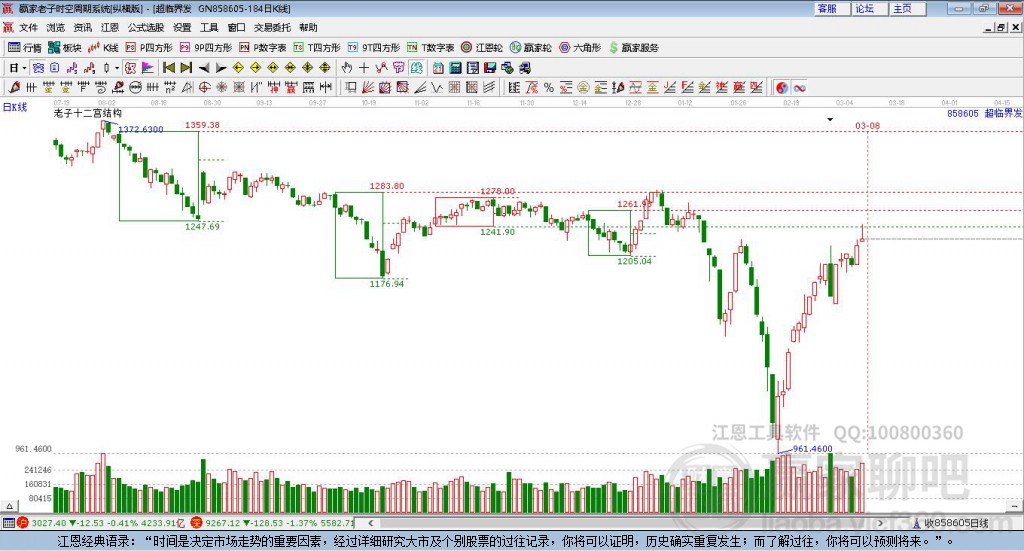
Task: Select the Gann fan angle line tool
Action: (367, 87)
